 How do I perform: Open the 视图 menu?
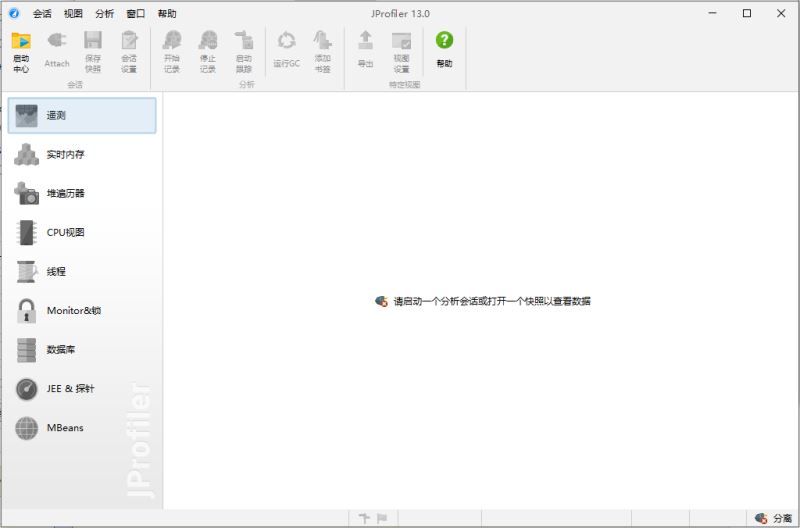[73, 14]
